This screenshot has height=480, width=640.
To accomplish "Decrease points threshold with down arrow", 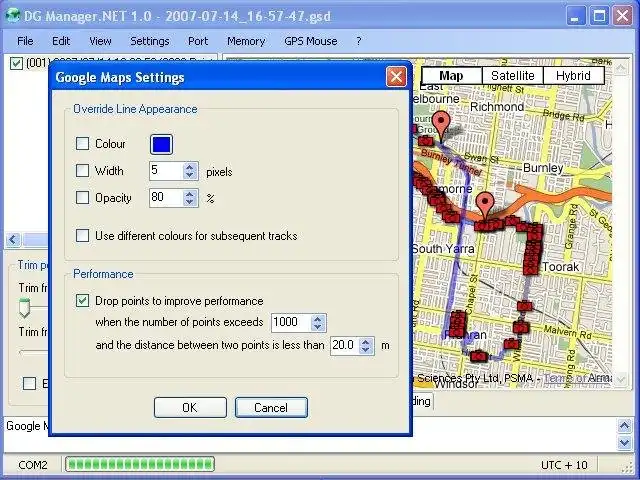I will [318, 327].
